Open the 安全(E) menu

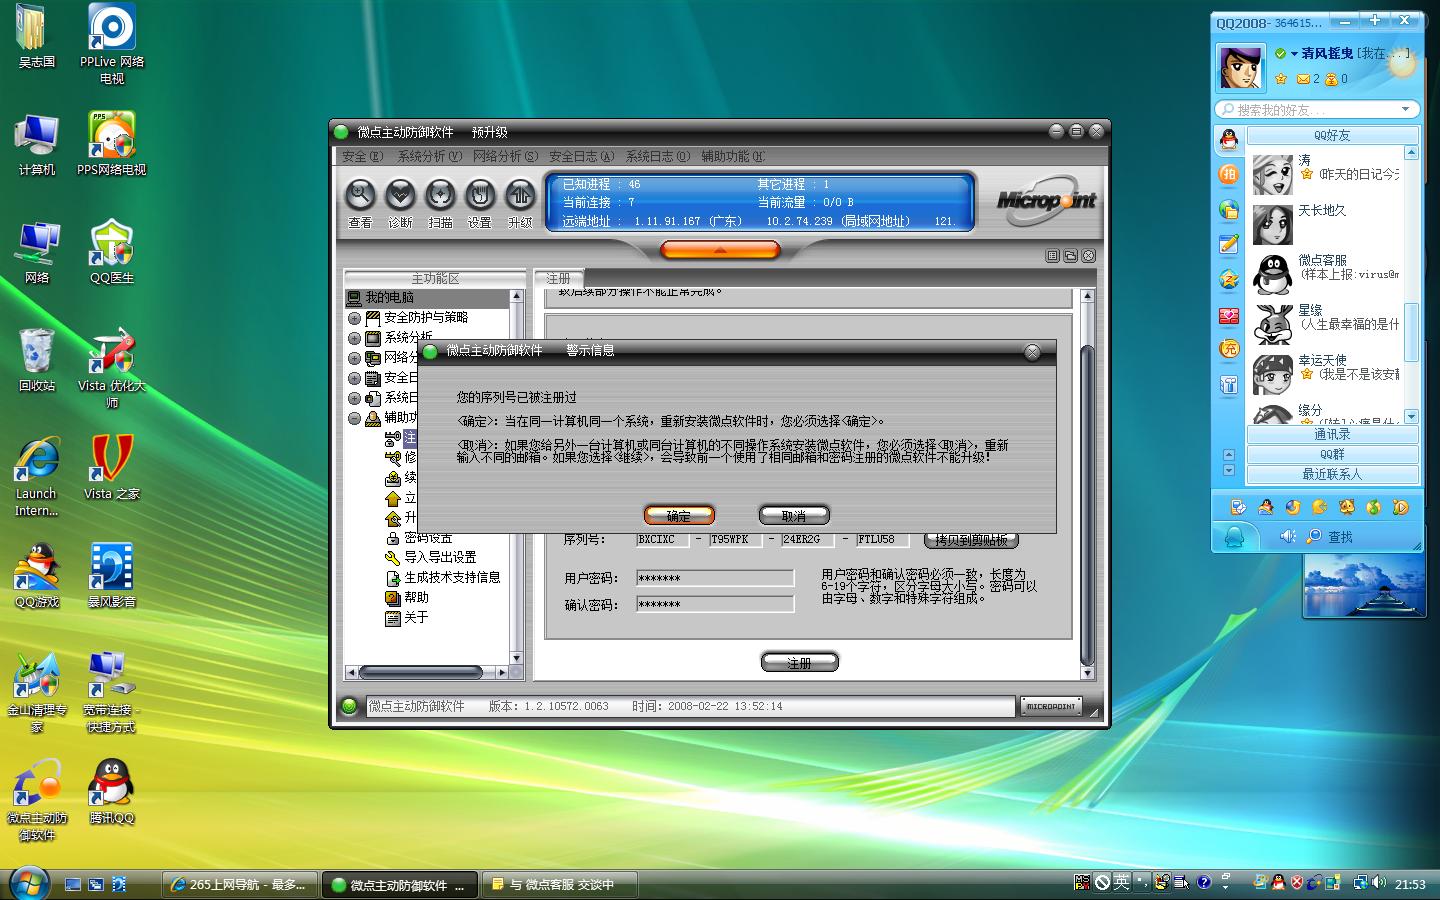362,156
